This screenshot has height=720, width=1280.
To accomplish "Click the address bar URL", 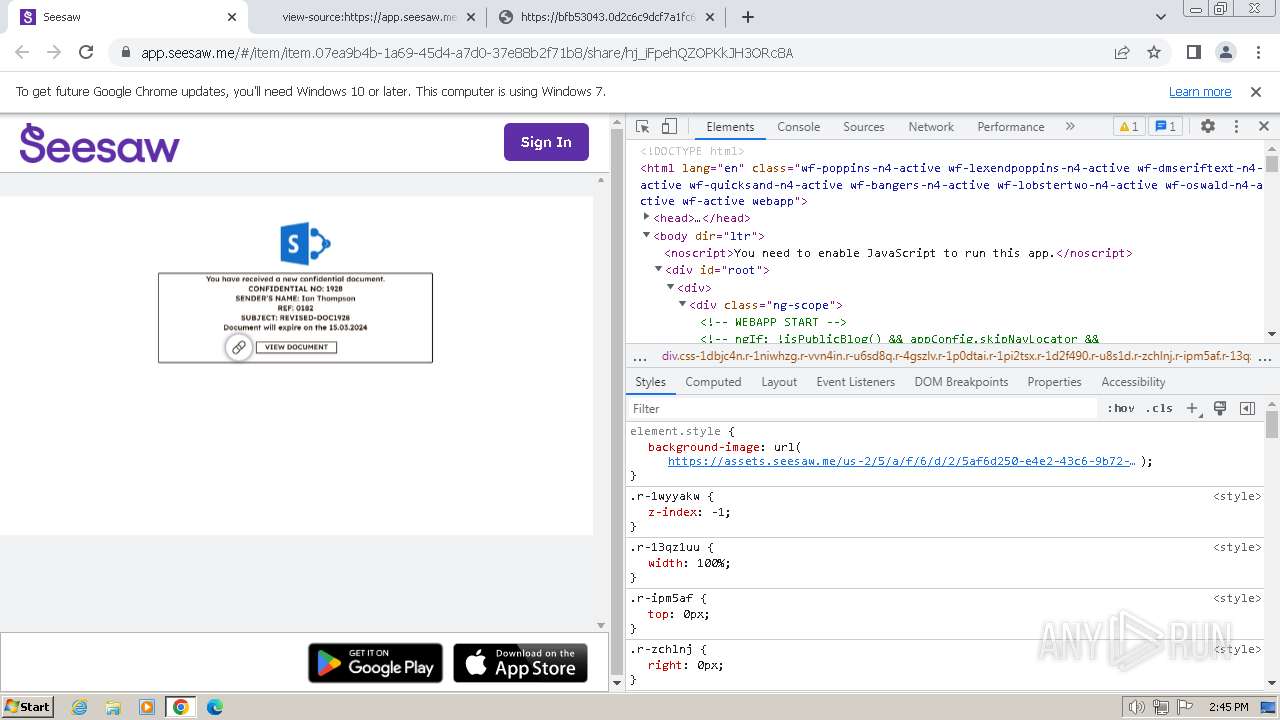I will (467, 53).
